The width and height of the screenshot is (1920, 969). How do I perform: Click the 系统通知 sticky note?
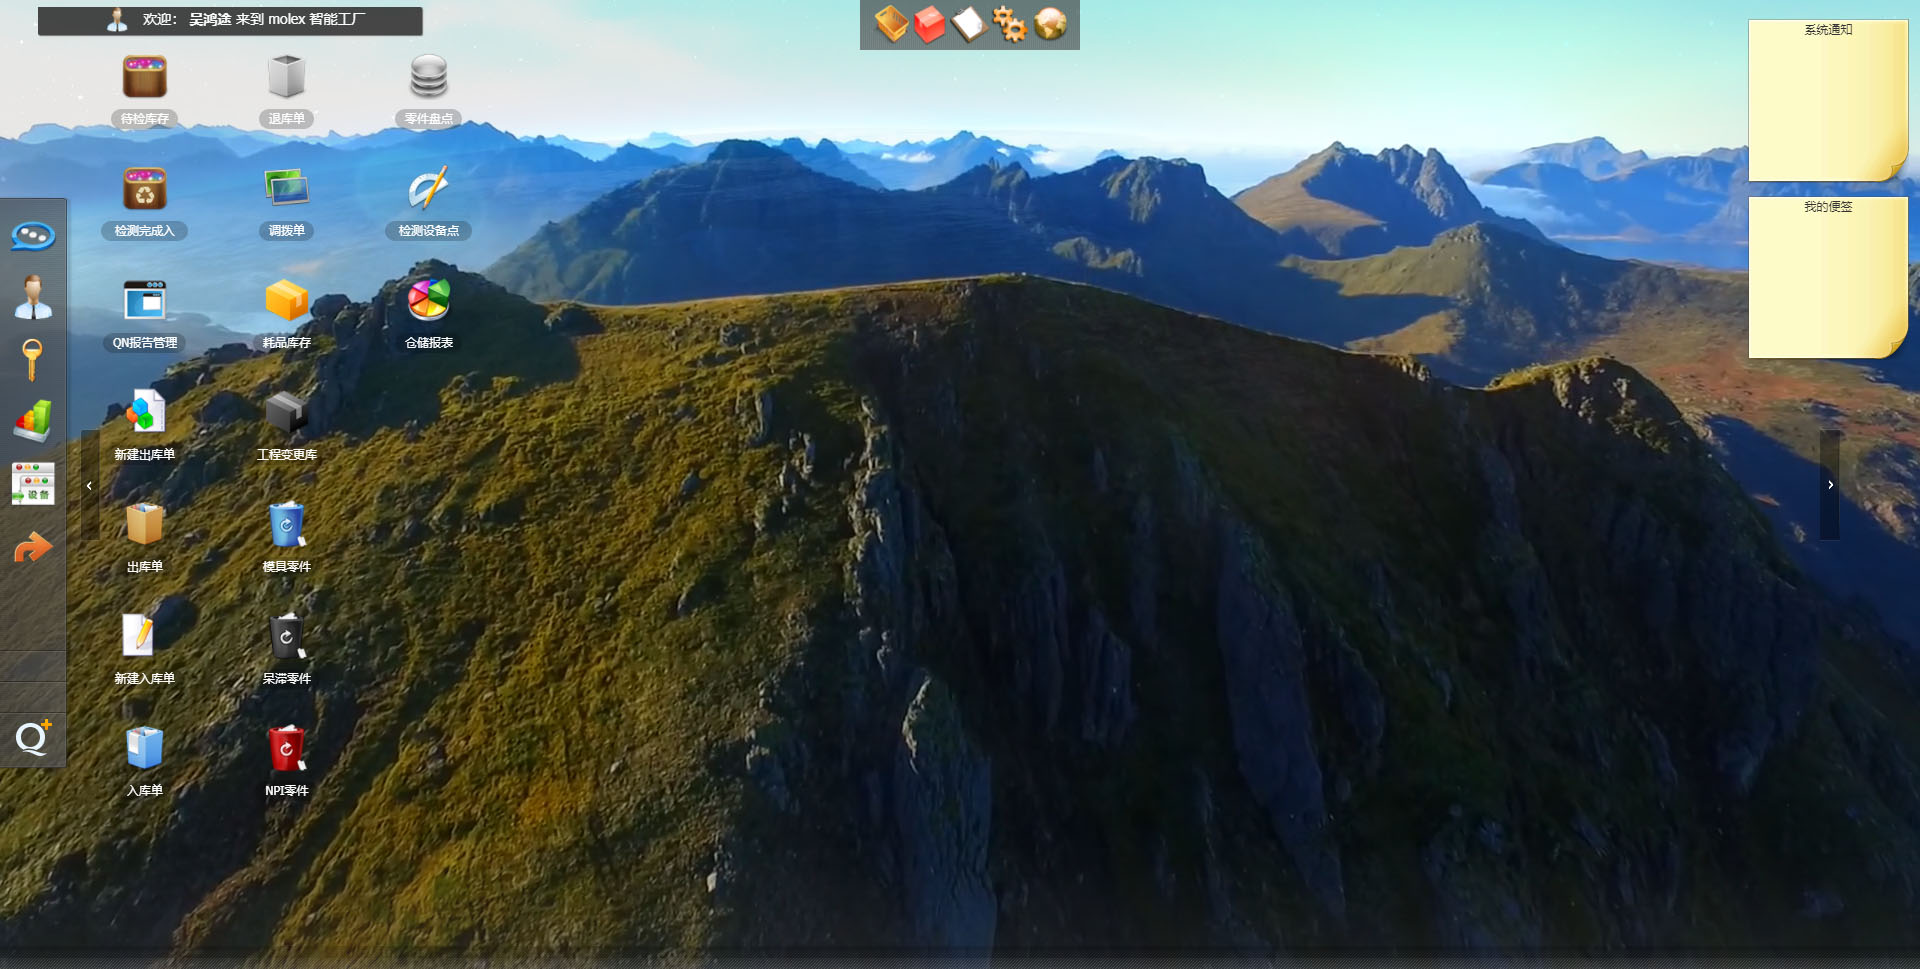1827,100
